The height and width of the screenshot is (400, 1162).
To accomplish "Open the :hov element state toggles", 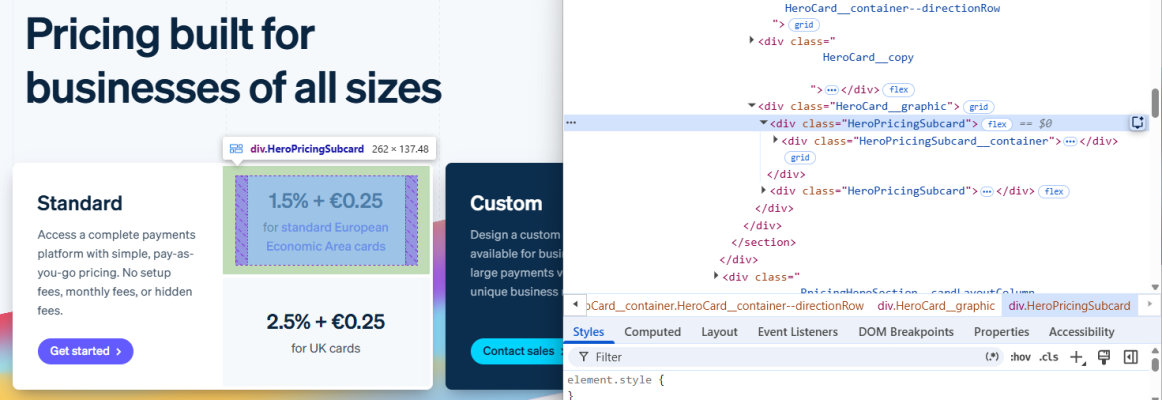I will point(1020,357).
